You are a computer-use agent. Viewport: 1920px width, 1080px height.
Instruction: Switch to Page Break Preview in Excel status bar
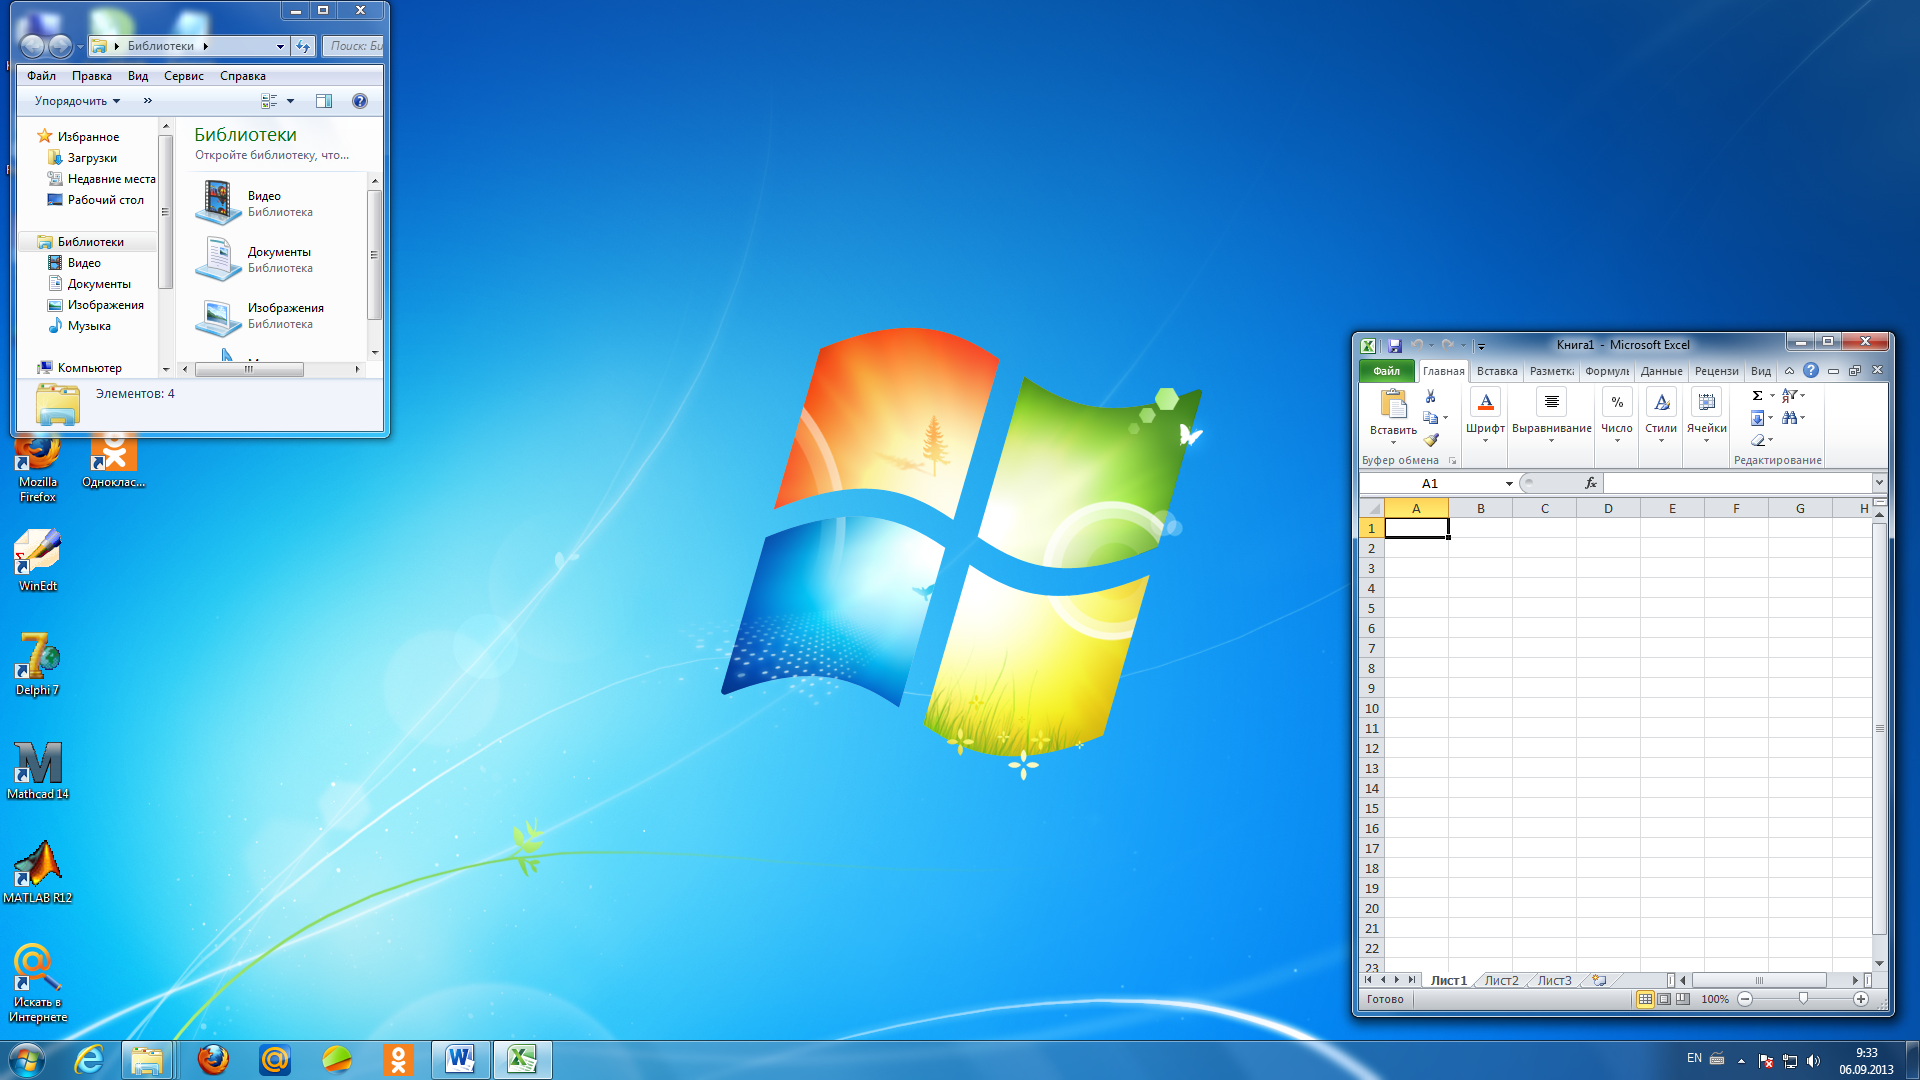click(x=1683, y=999)
